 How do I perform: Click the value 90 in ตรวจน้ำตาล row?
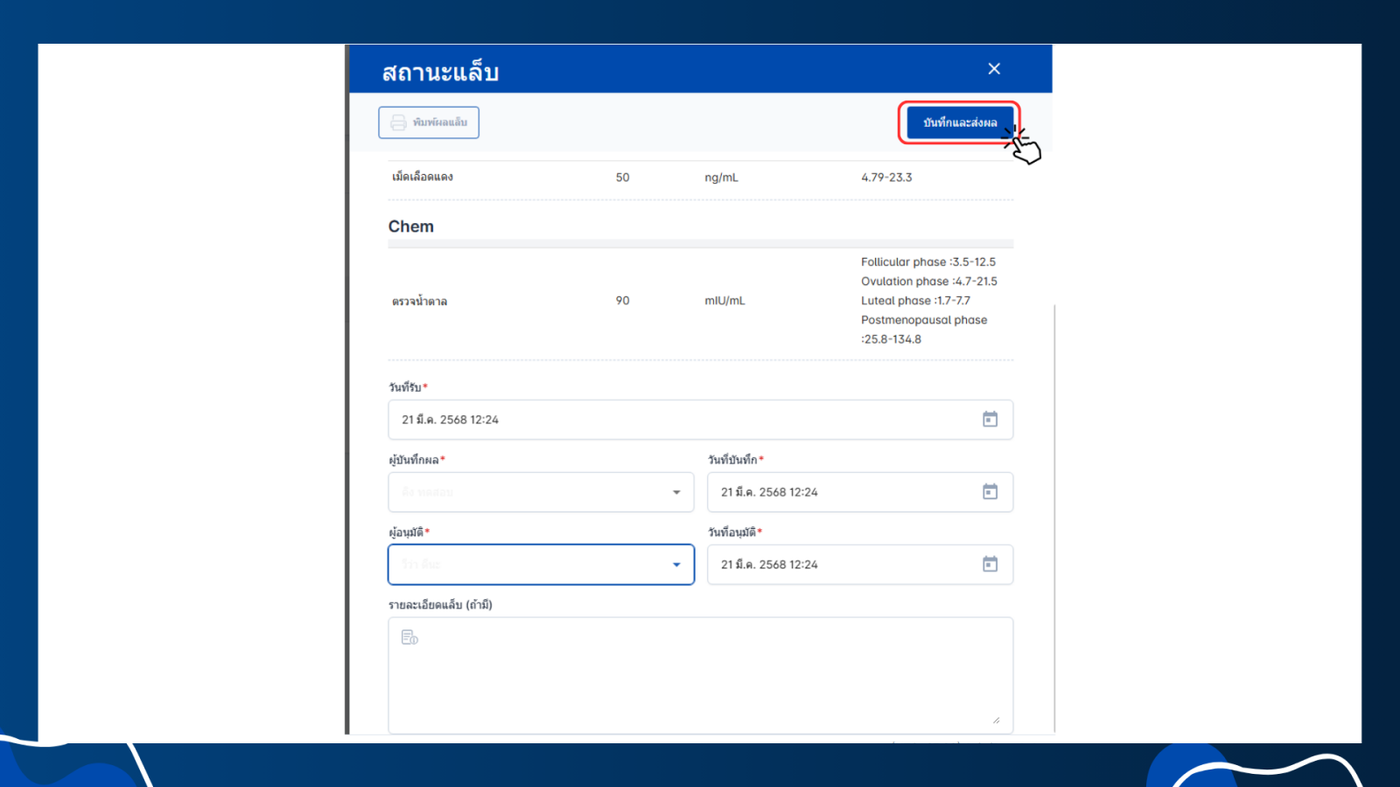(x=623, y=301)
